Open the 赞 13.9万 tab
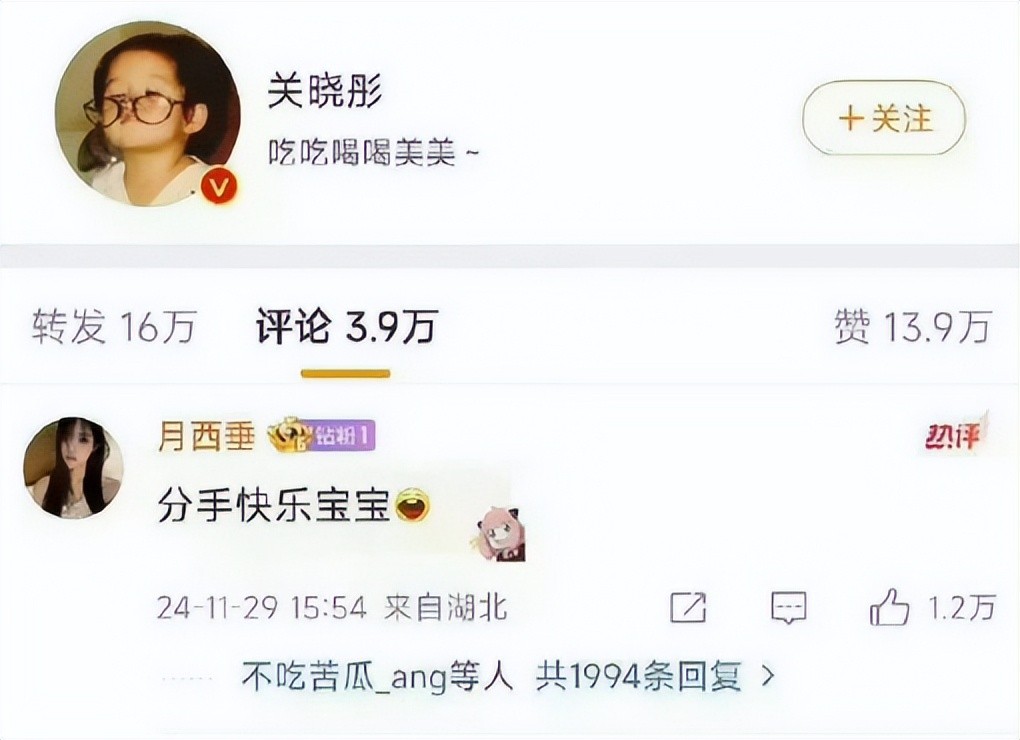The height and width of the screenshot is (740, 1020). coord(913,327)
